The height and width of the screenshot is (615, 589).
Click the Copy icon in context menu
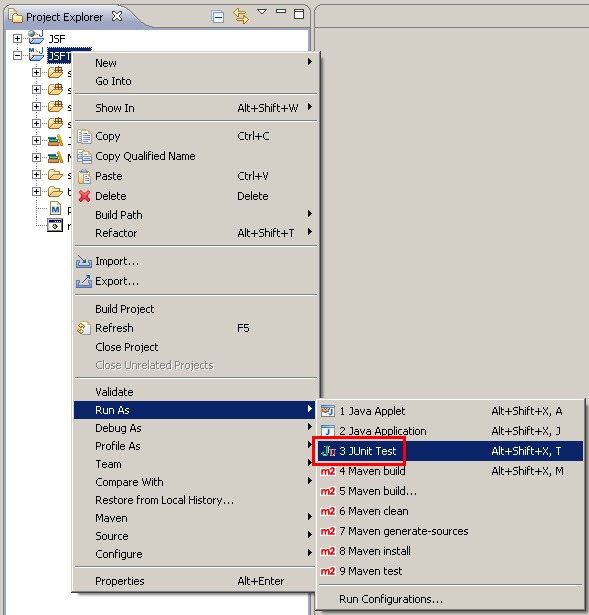(x=84, y=136)
